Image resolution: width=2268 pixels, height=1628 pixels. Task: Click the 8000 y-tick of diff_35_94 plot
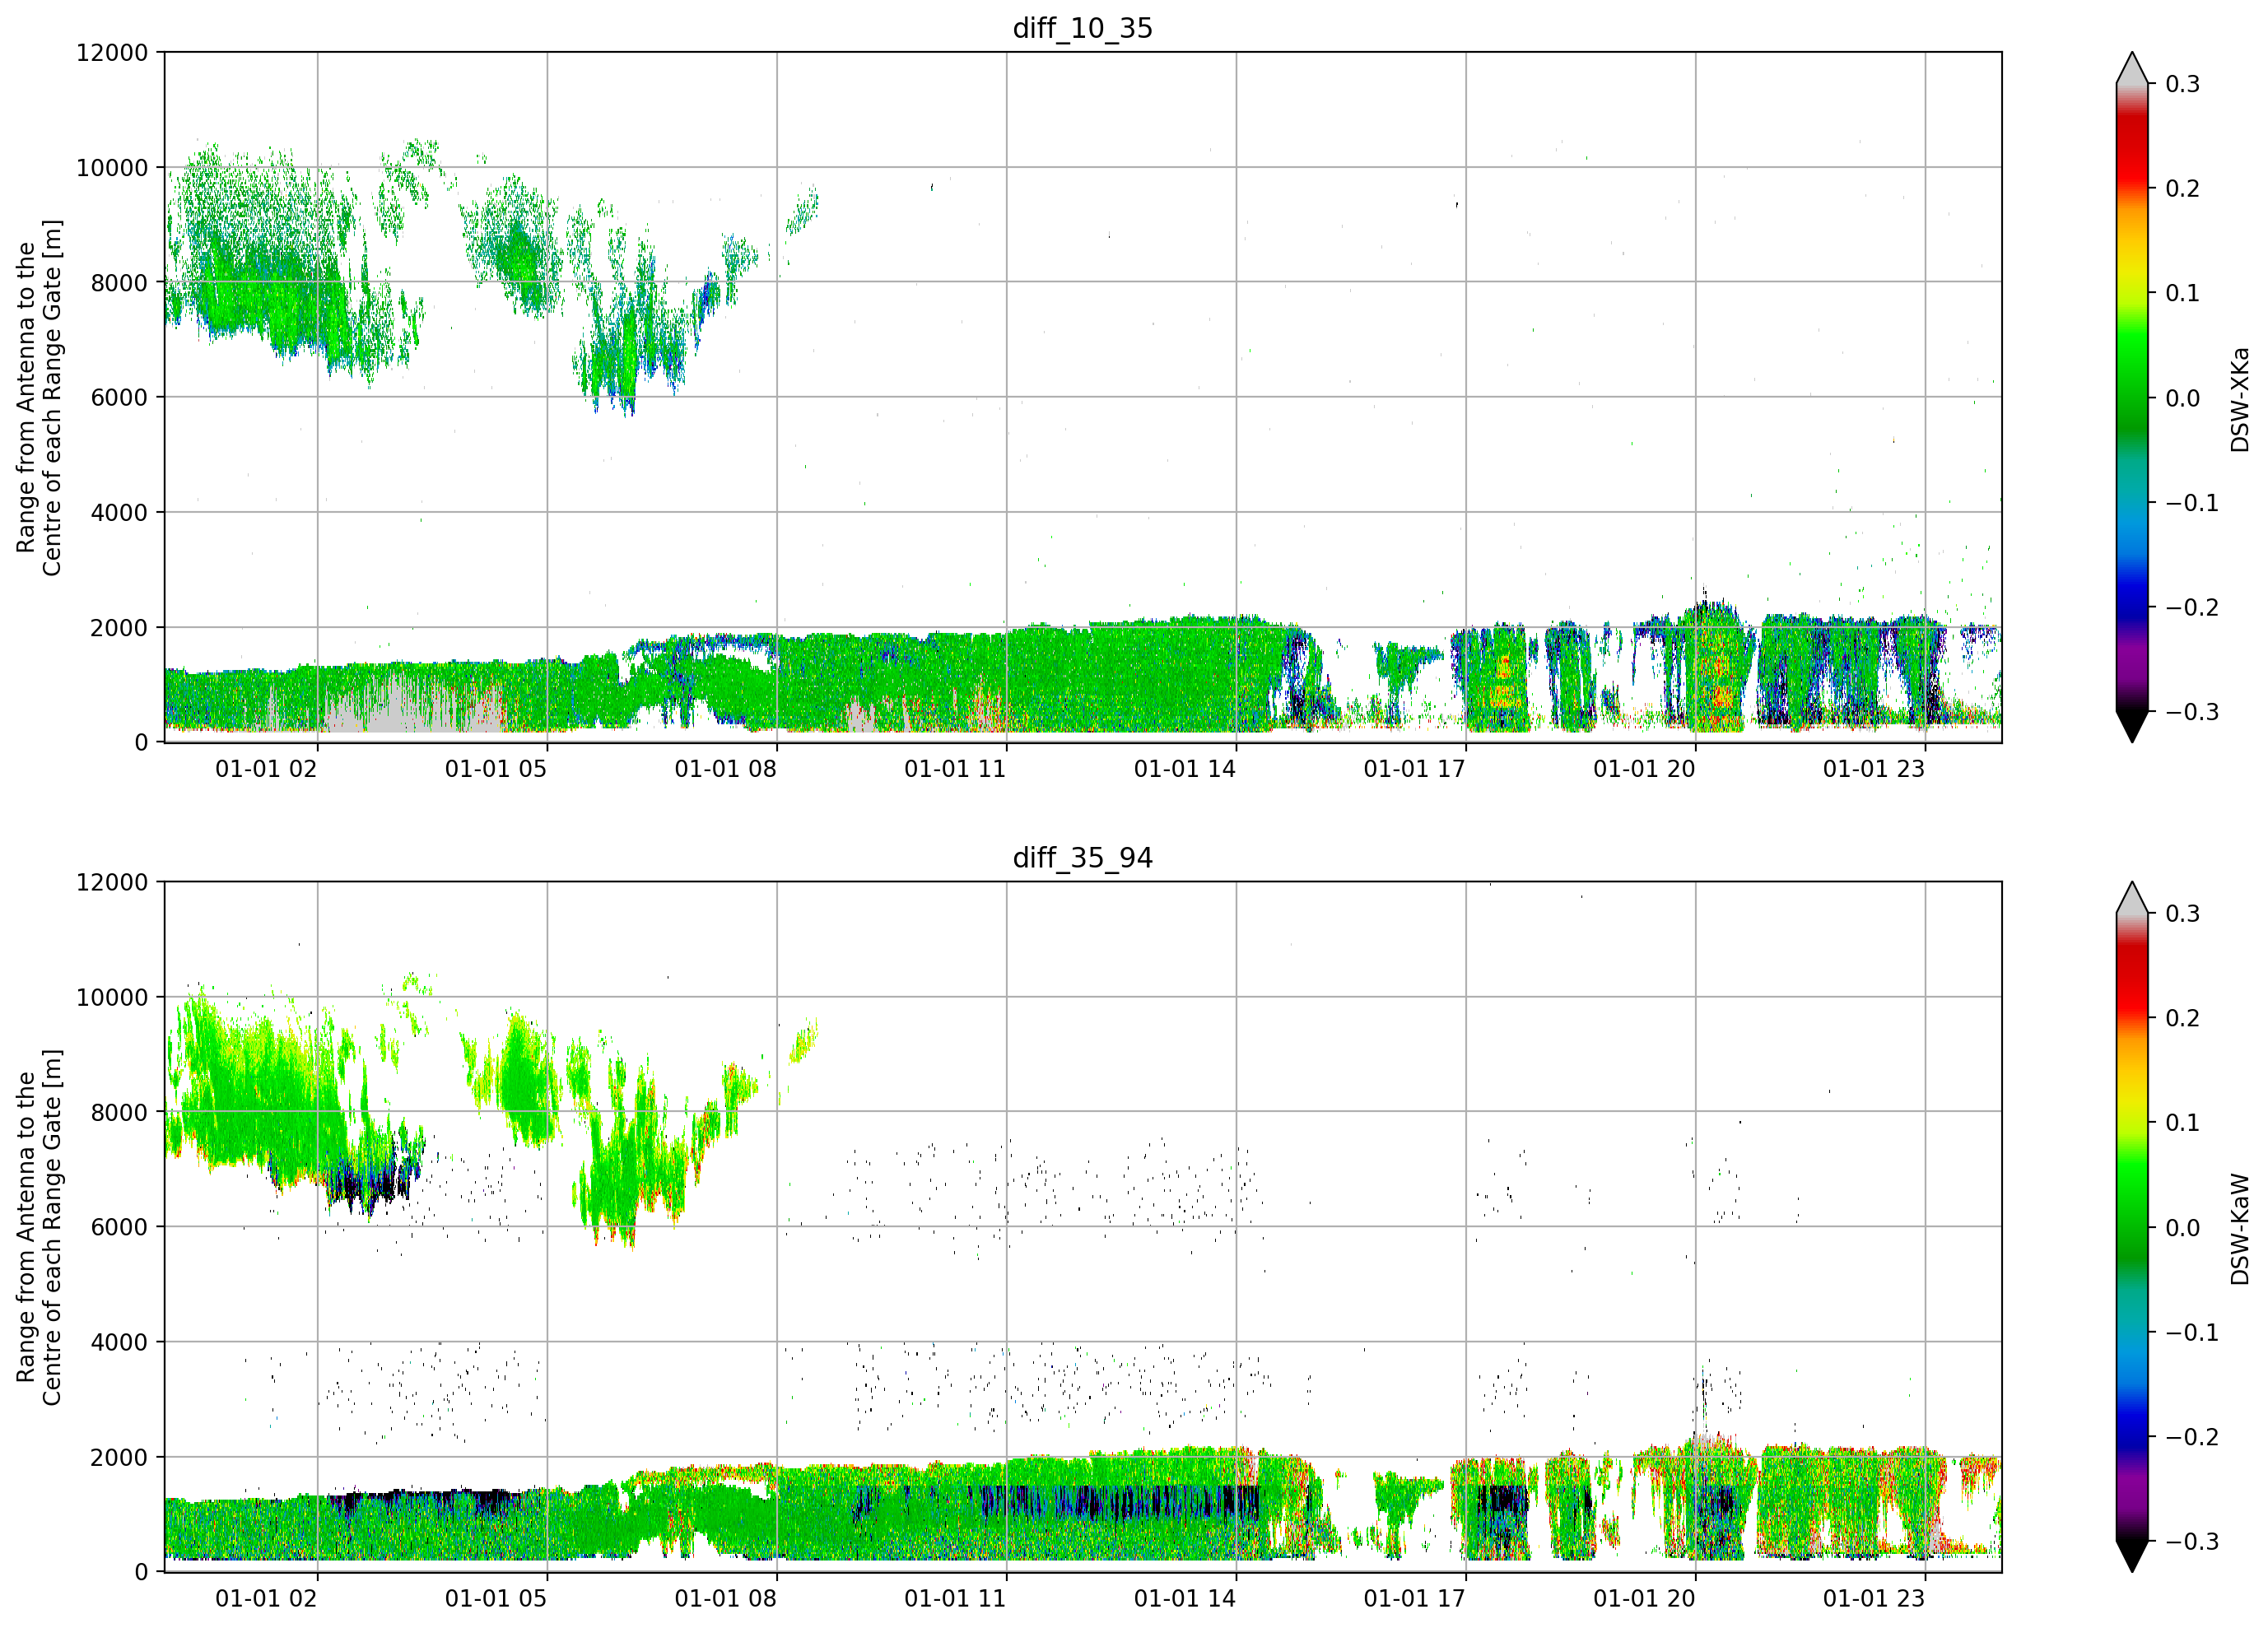tap(119, 1113)
